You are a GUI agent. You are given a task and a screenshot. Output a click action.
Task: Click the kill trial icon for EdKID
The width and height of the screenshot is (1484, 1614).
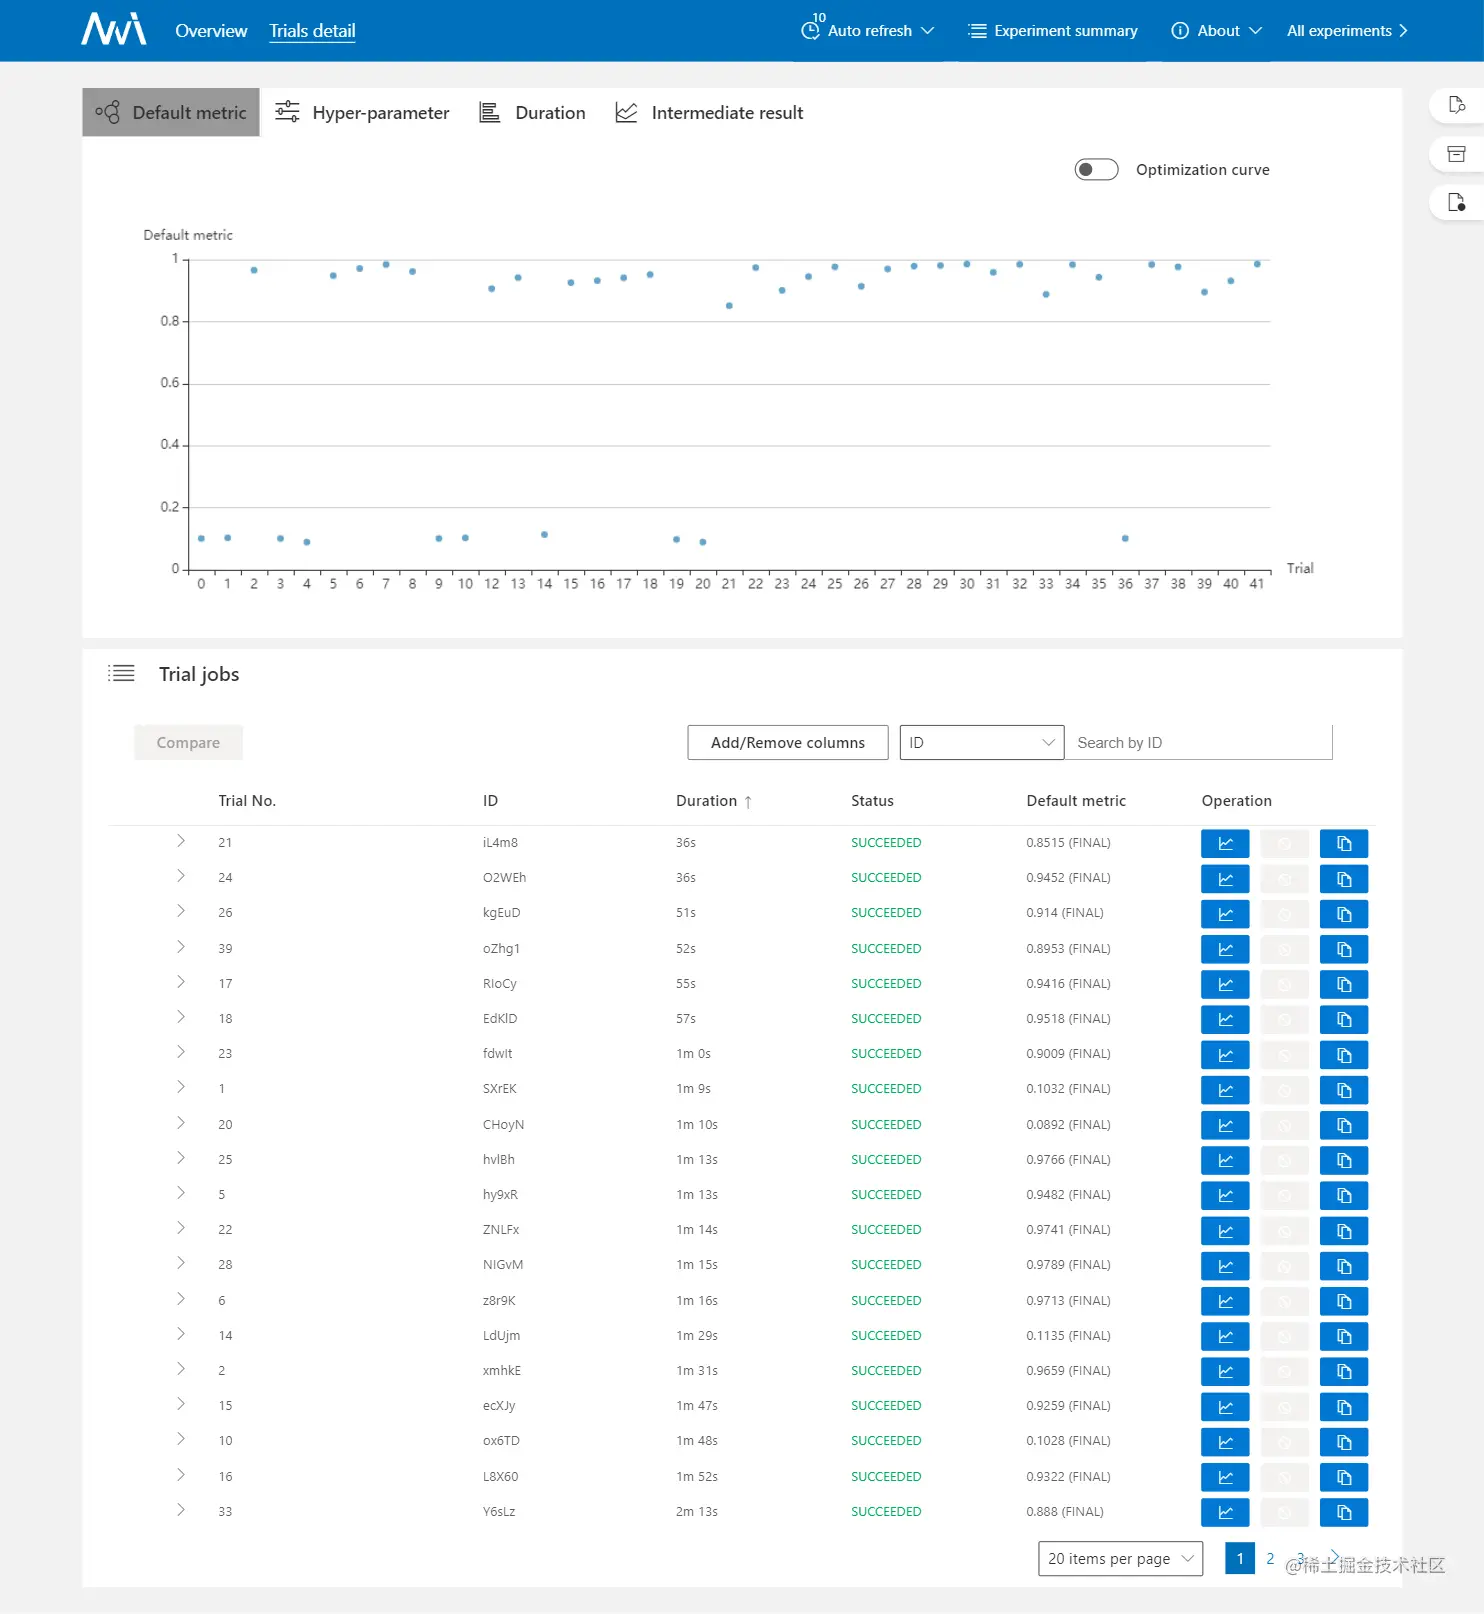pyautogui.click(x=1285, y=1020)
